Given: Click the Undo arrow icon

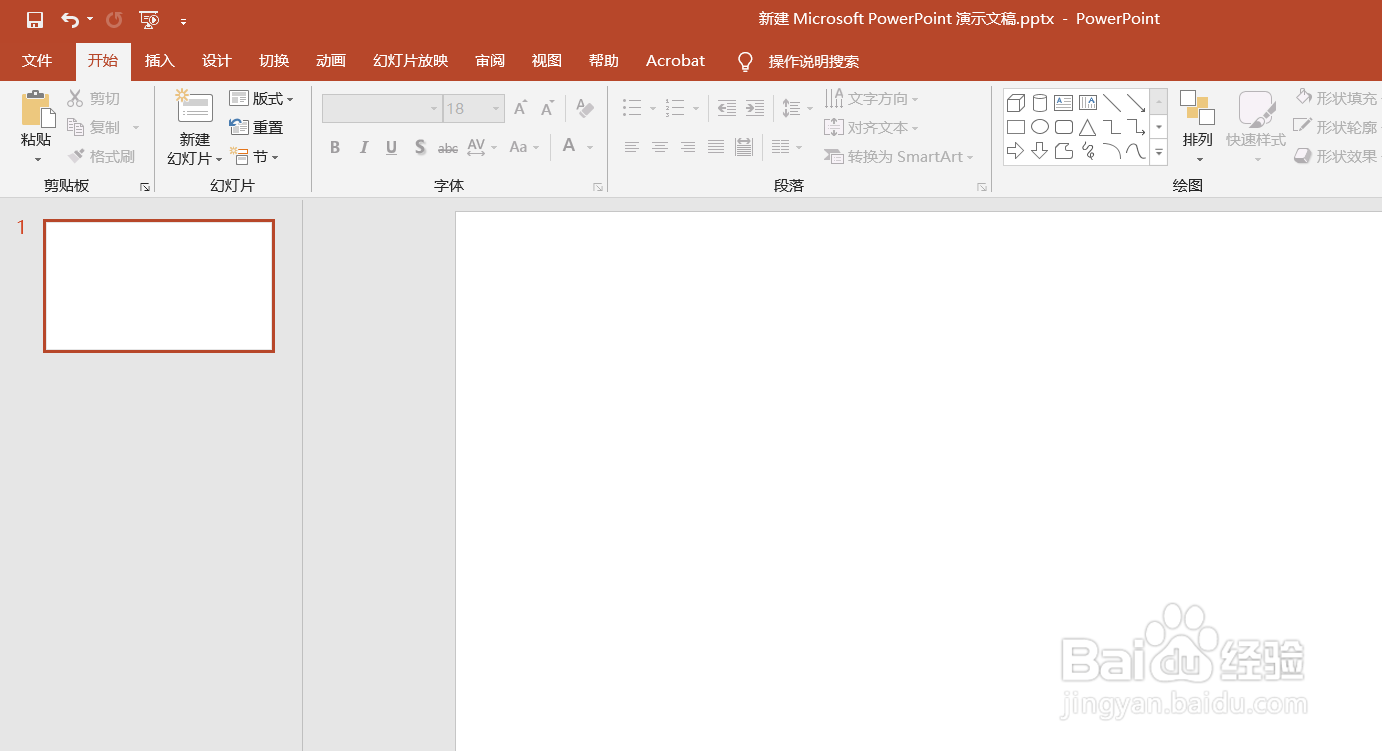Looking at the screenshot, I should pos(69,20).
